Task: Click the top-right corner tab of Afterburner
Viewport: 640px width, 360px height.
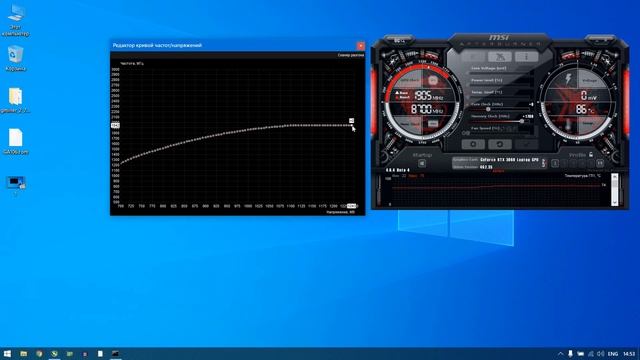Action: pyautogui.click(x=600, y=40)
